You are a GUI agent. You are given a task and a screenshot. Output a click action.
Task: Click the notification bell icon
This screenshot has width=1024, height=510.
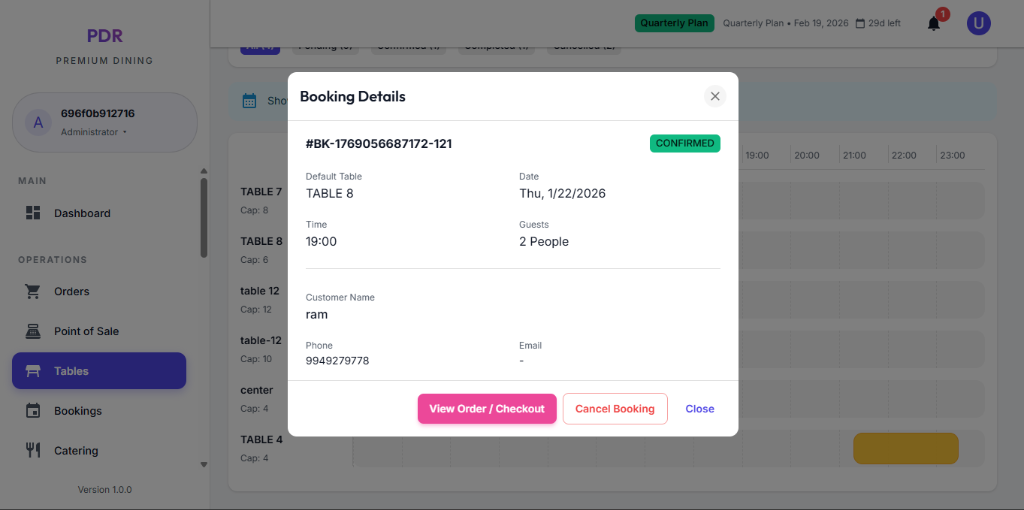[934, 23]
